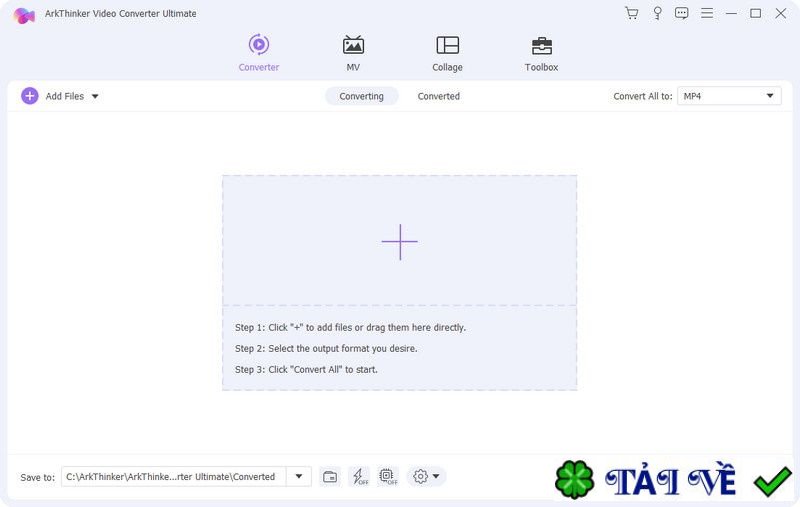The image size is (800, 507).
Task: Minimize the ArkThinker window
Action: click(x=731, y=13)
